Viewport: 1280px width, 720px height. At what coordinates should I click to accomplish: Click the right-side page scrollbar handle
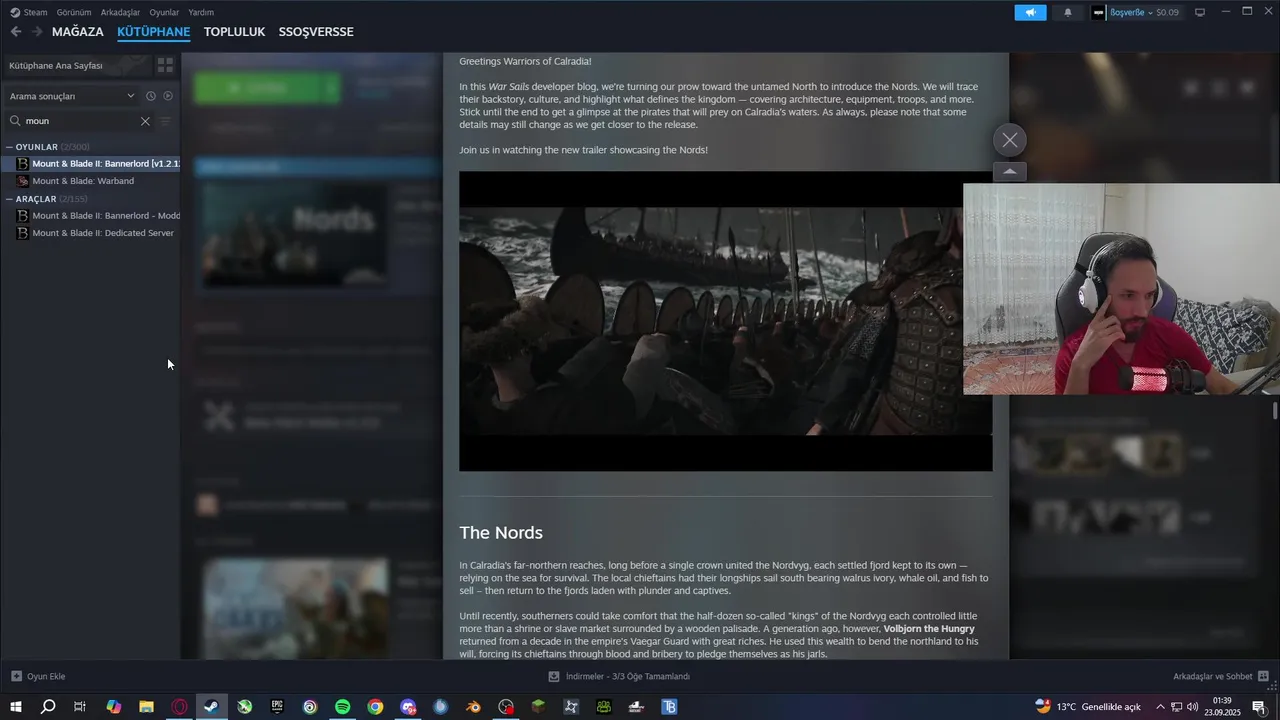1275,411
